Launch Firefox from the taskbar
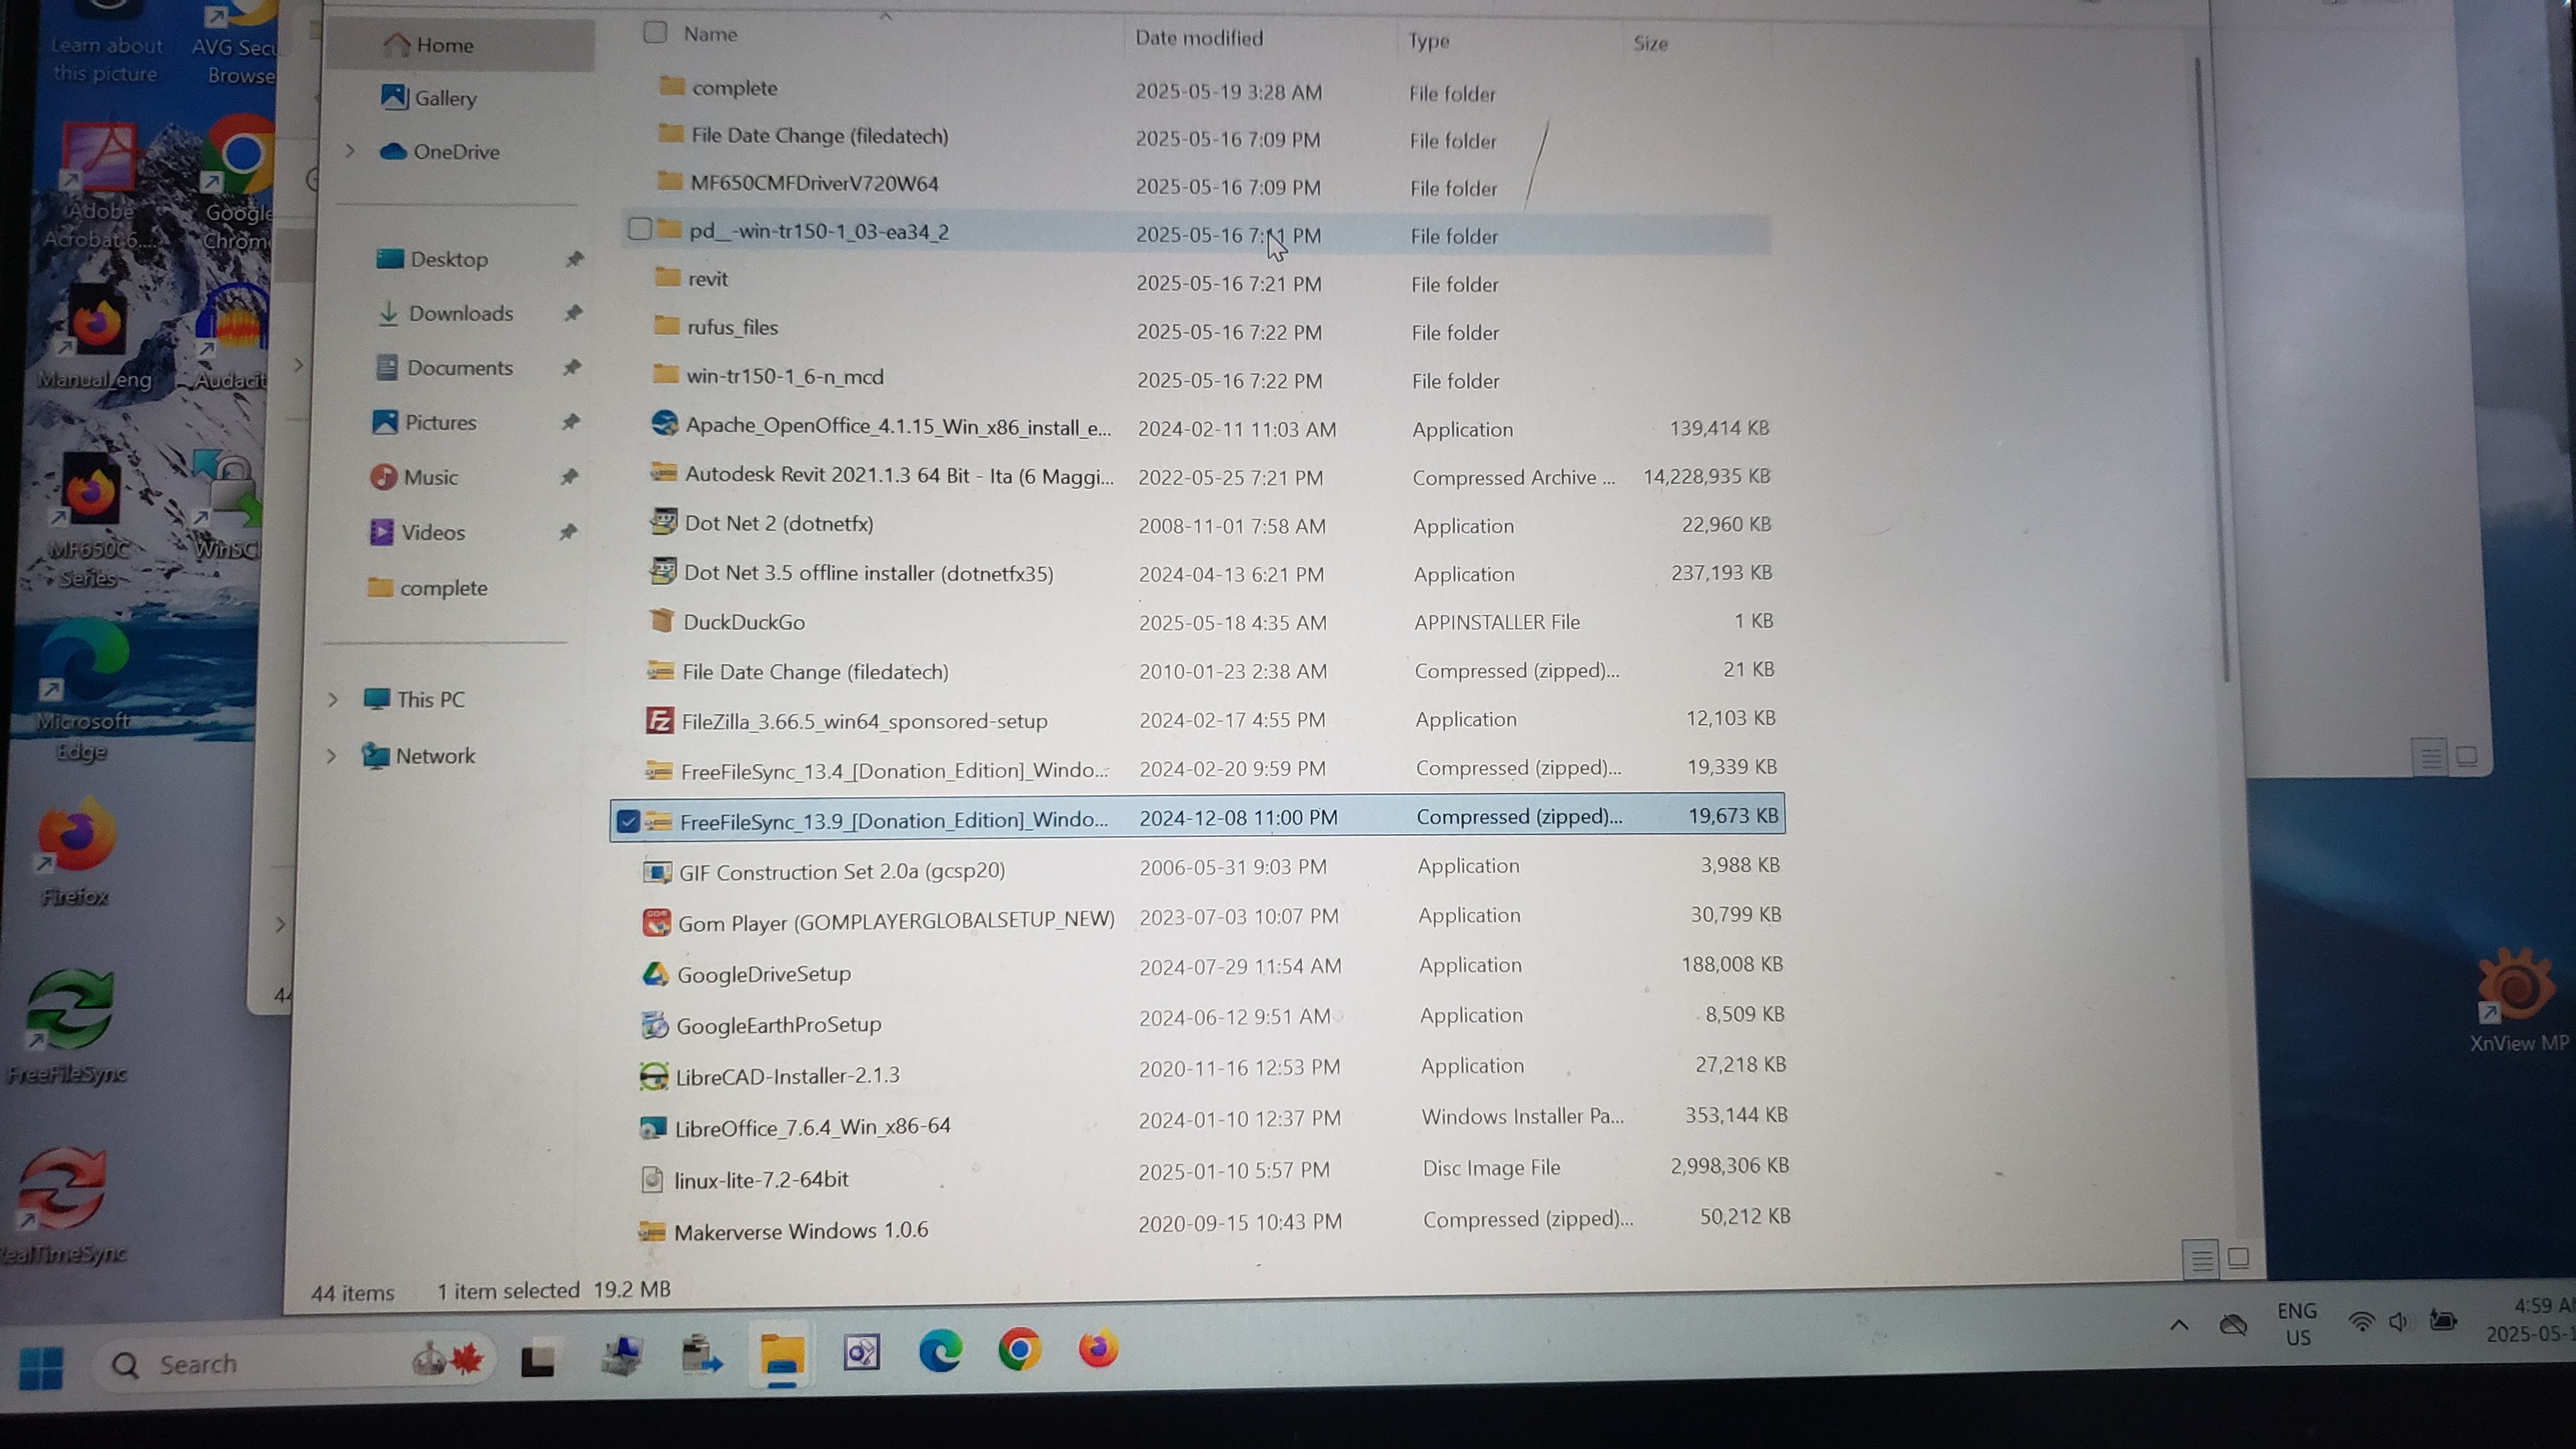The height and width of the screenshot is (1449, 2576). click(x=1098, y=1349)
